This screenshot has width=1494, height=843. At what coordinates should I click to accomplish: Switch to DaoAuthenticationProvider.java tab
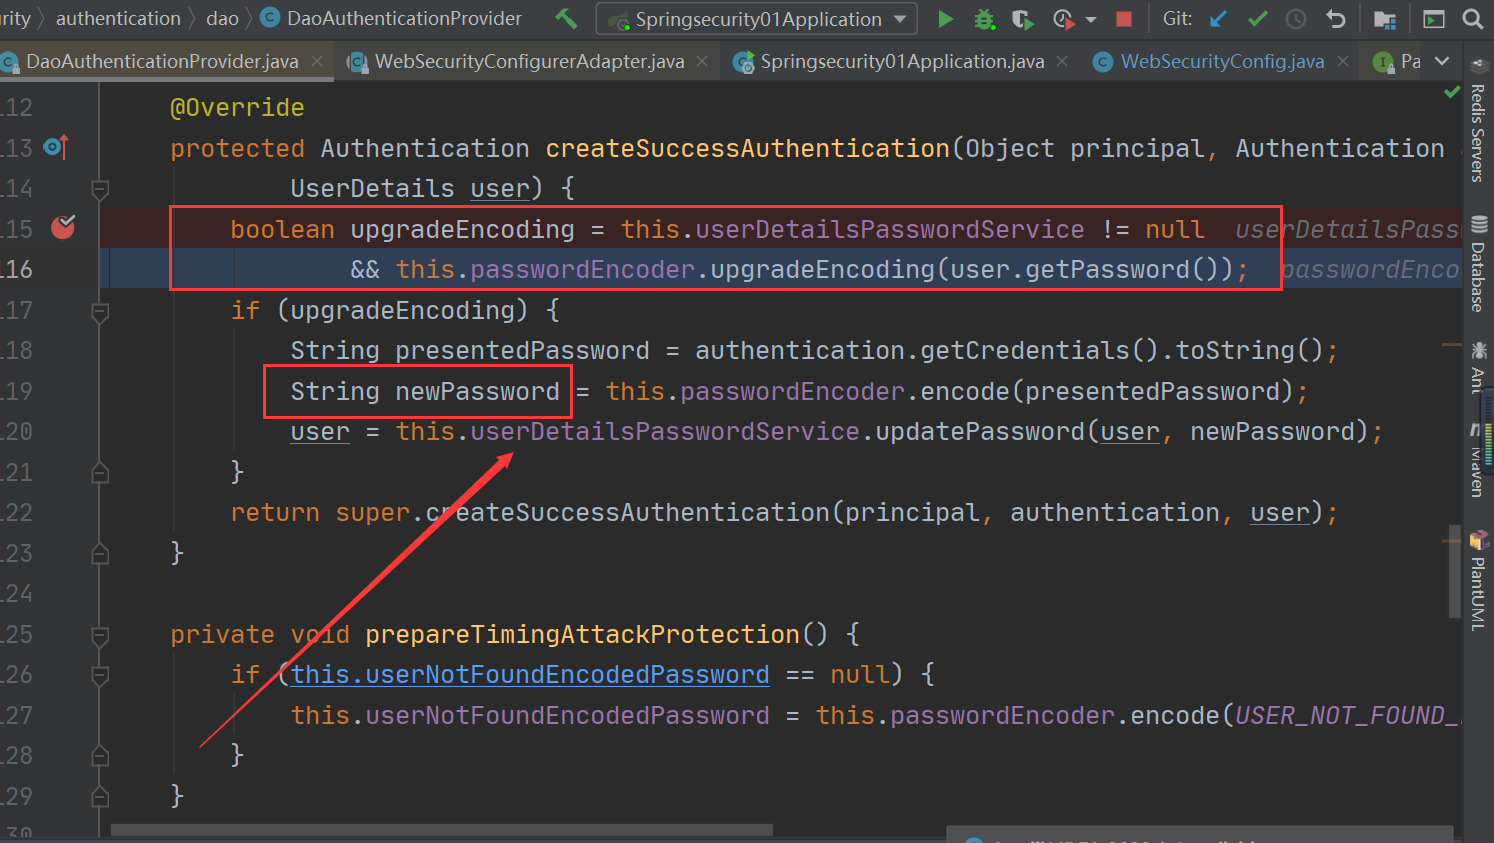click(162, 62)
